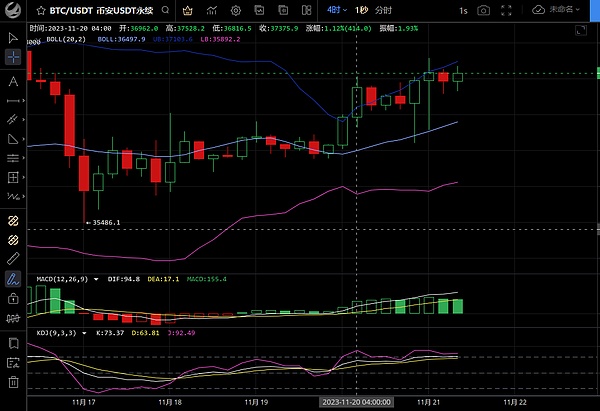Click the trash icon to delete drawings

[x=13, y=381]
